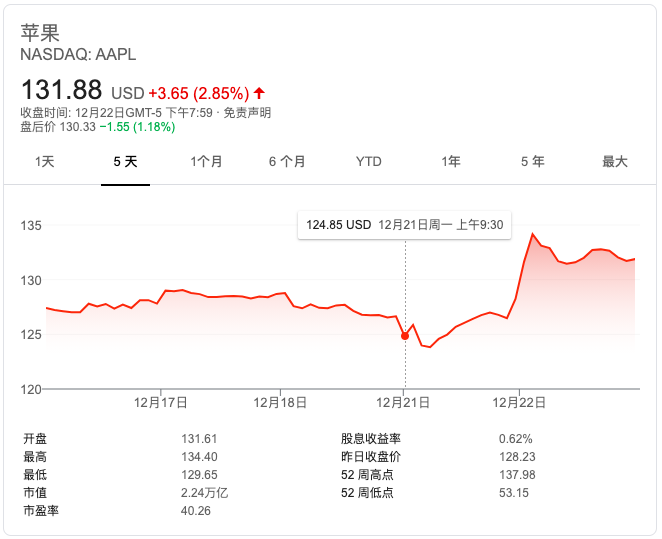
Task: Click the red up arrow price indicator
Action: point(260,93)
